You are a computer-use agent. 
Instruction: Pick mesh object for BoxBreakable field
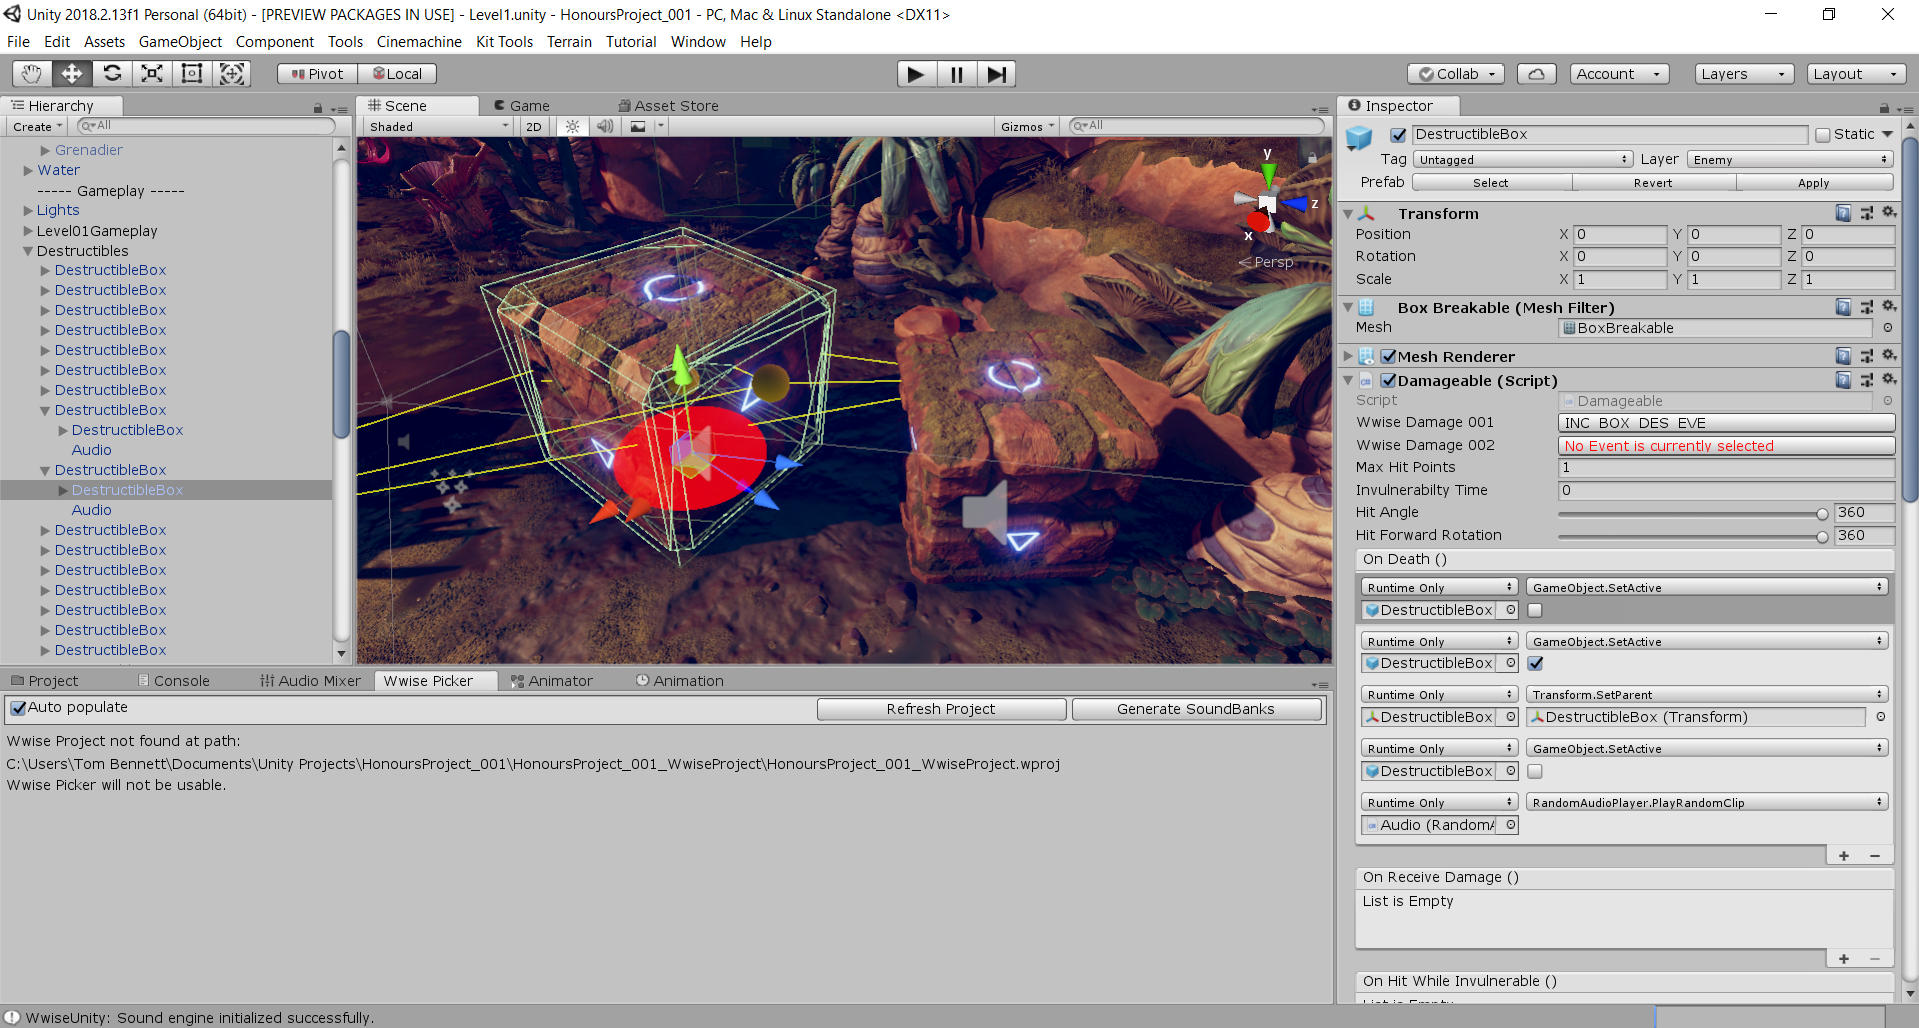1887,328
